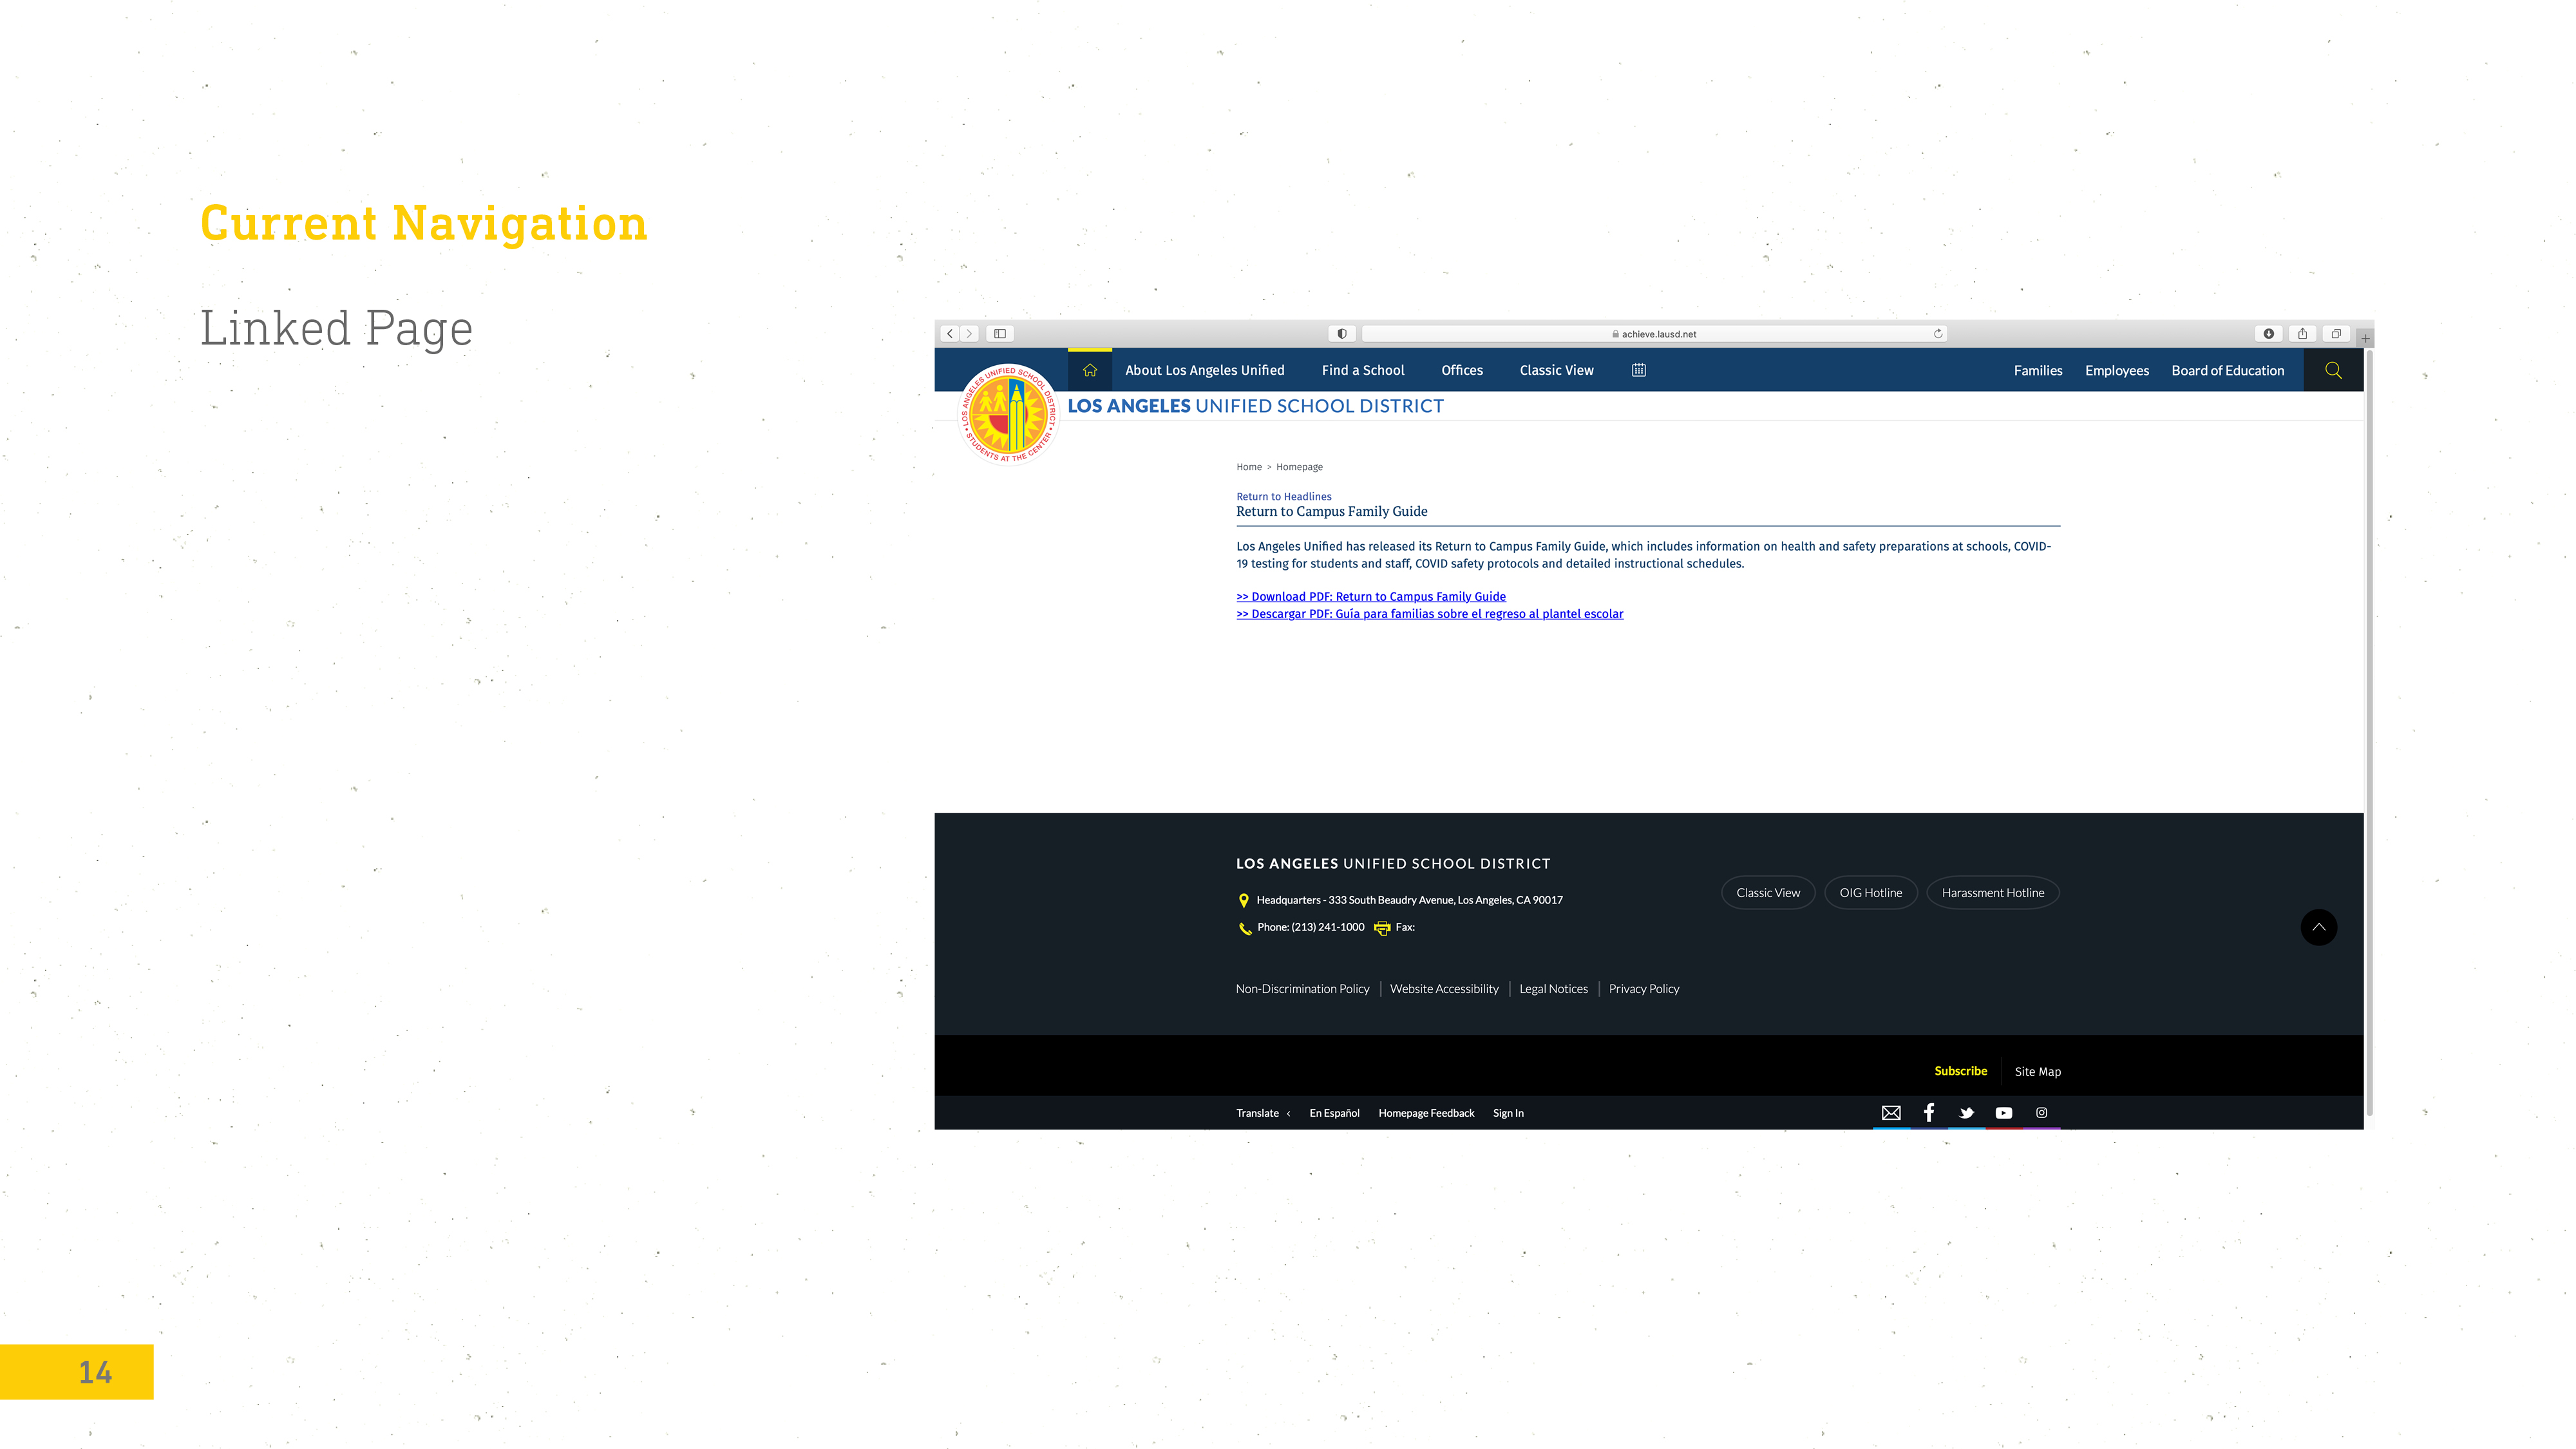Click the Return to Headlines link
Screen dimensions: 2576x1449
tap(1283, 497)
